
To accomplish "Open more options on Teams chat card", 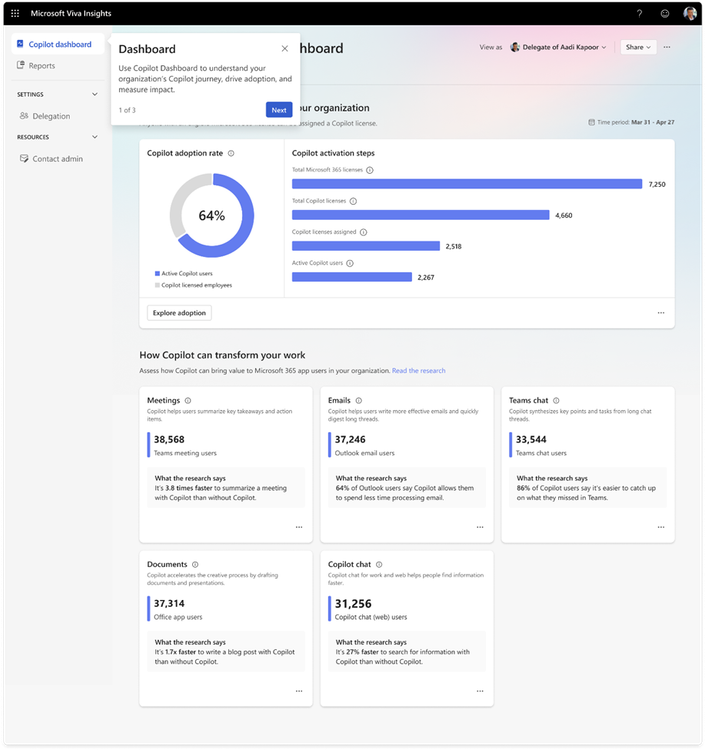I will point(661,527).
